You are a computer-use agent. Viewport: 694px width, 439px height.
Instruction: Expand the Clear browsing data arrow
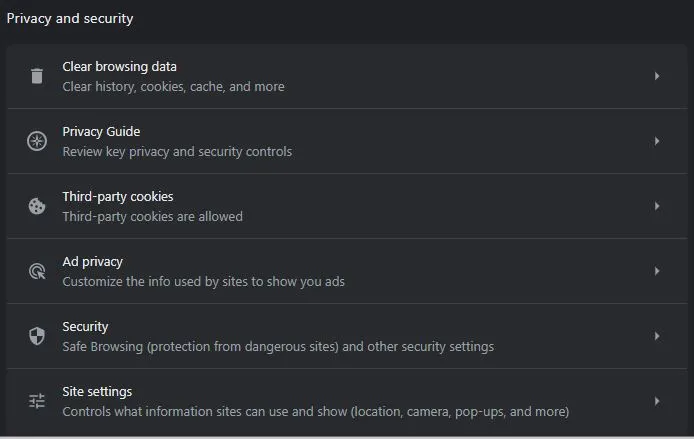[x=657, y=76]
